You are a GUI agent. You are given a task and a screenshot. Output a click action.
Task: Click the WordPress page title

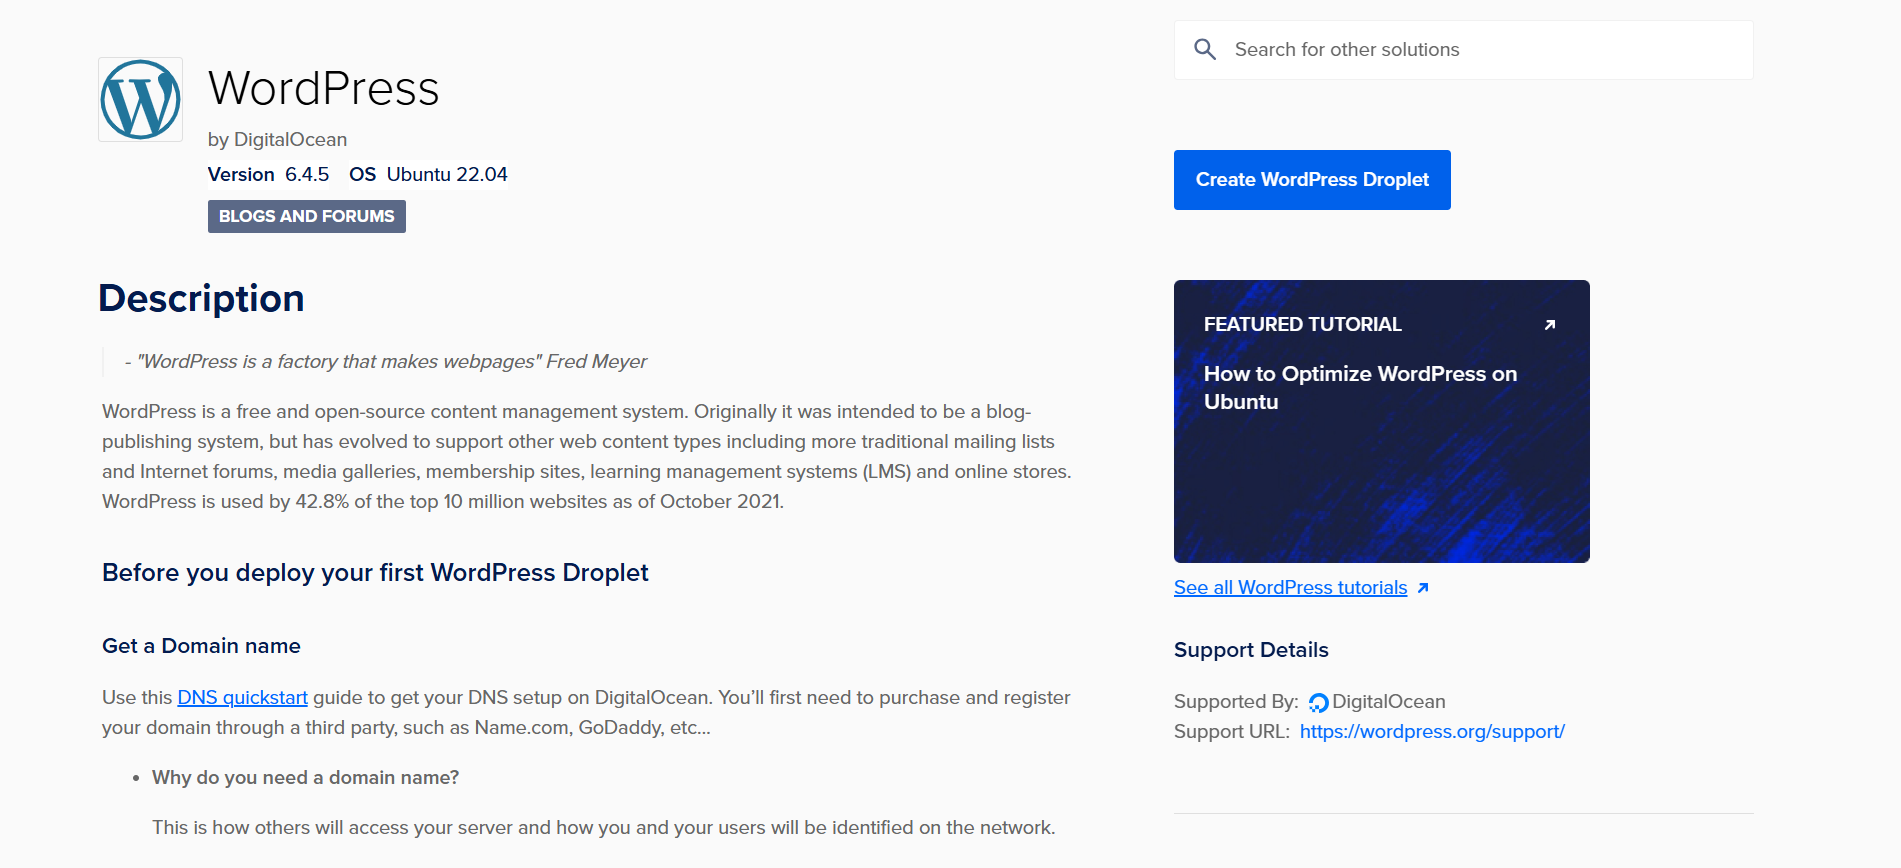[324, 88]
